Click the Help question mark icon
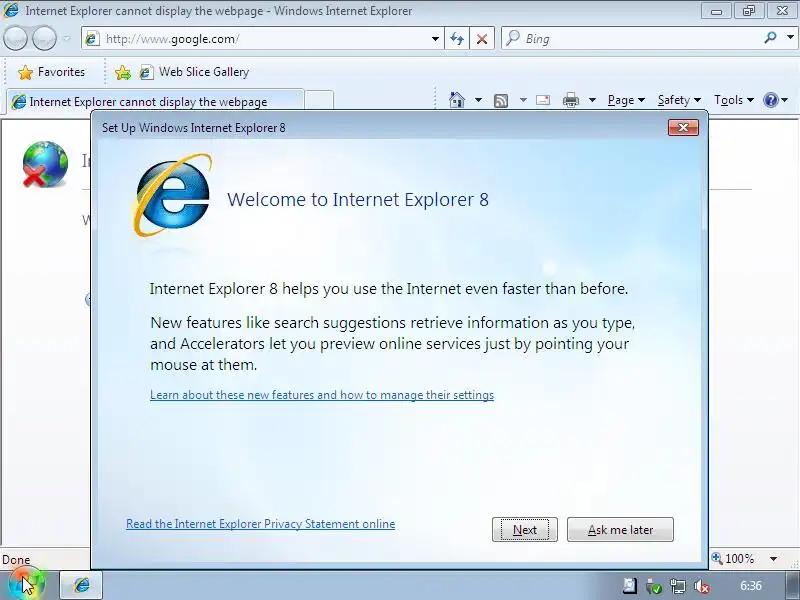 (x=770, y=100)
